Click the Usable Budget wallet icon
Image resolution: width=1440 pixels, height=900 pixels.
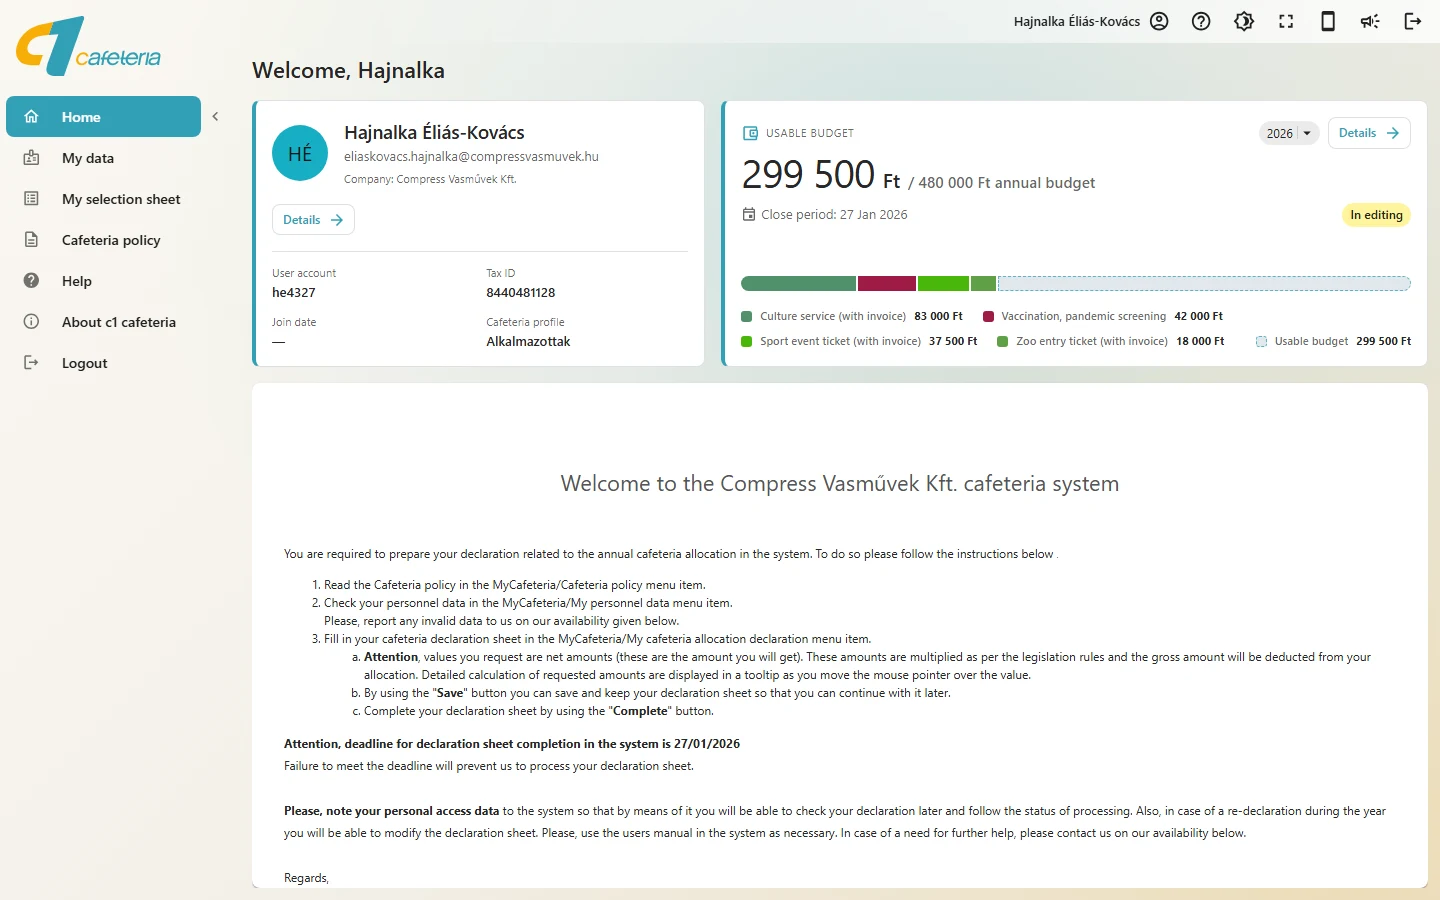pos(750,133)
